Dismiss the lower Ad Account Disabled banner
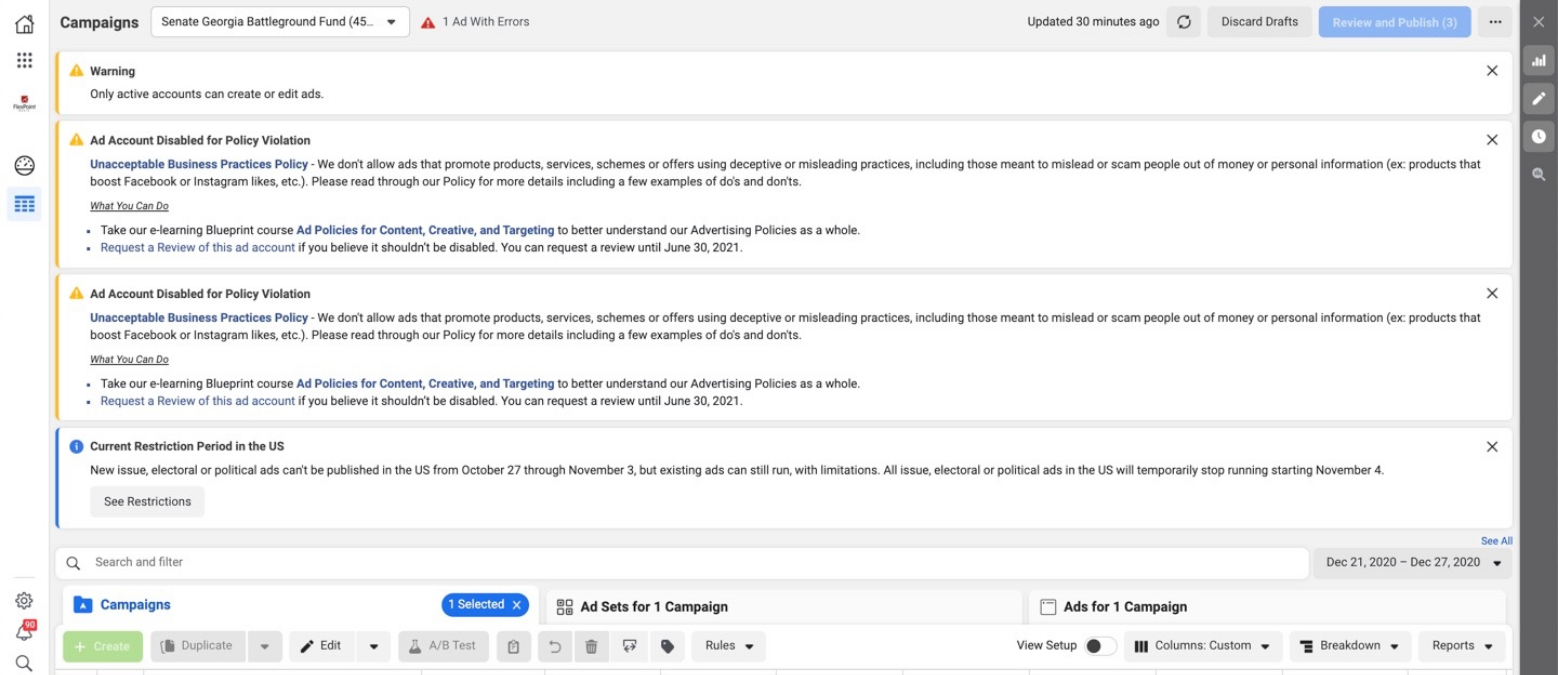 coord(1492,293)
